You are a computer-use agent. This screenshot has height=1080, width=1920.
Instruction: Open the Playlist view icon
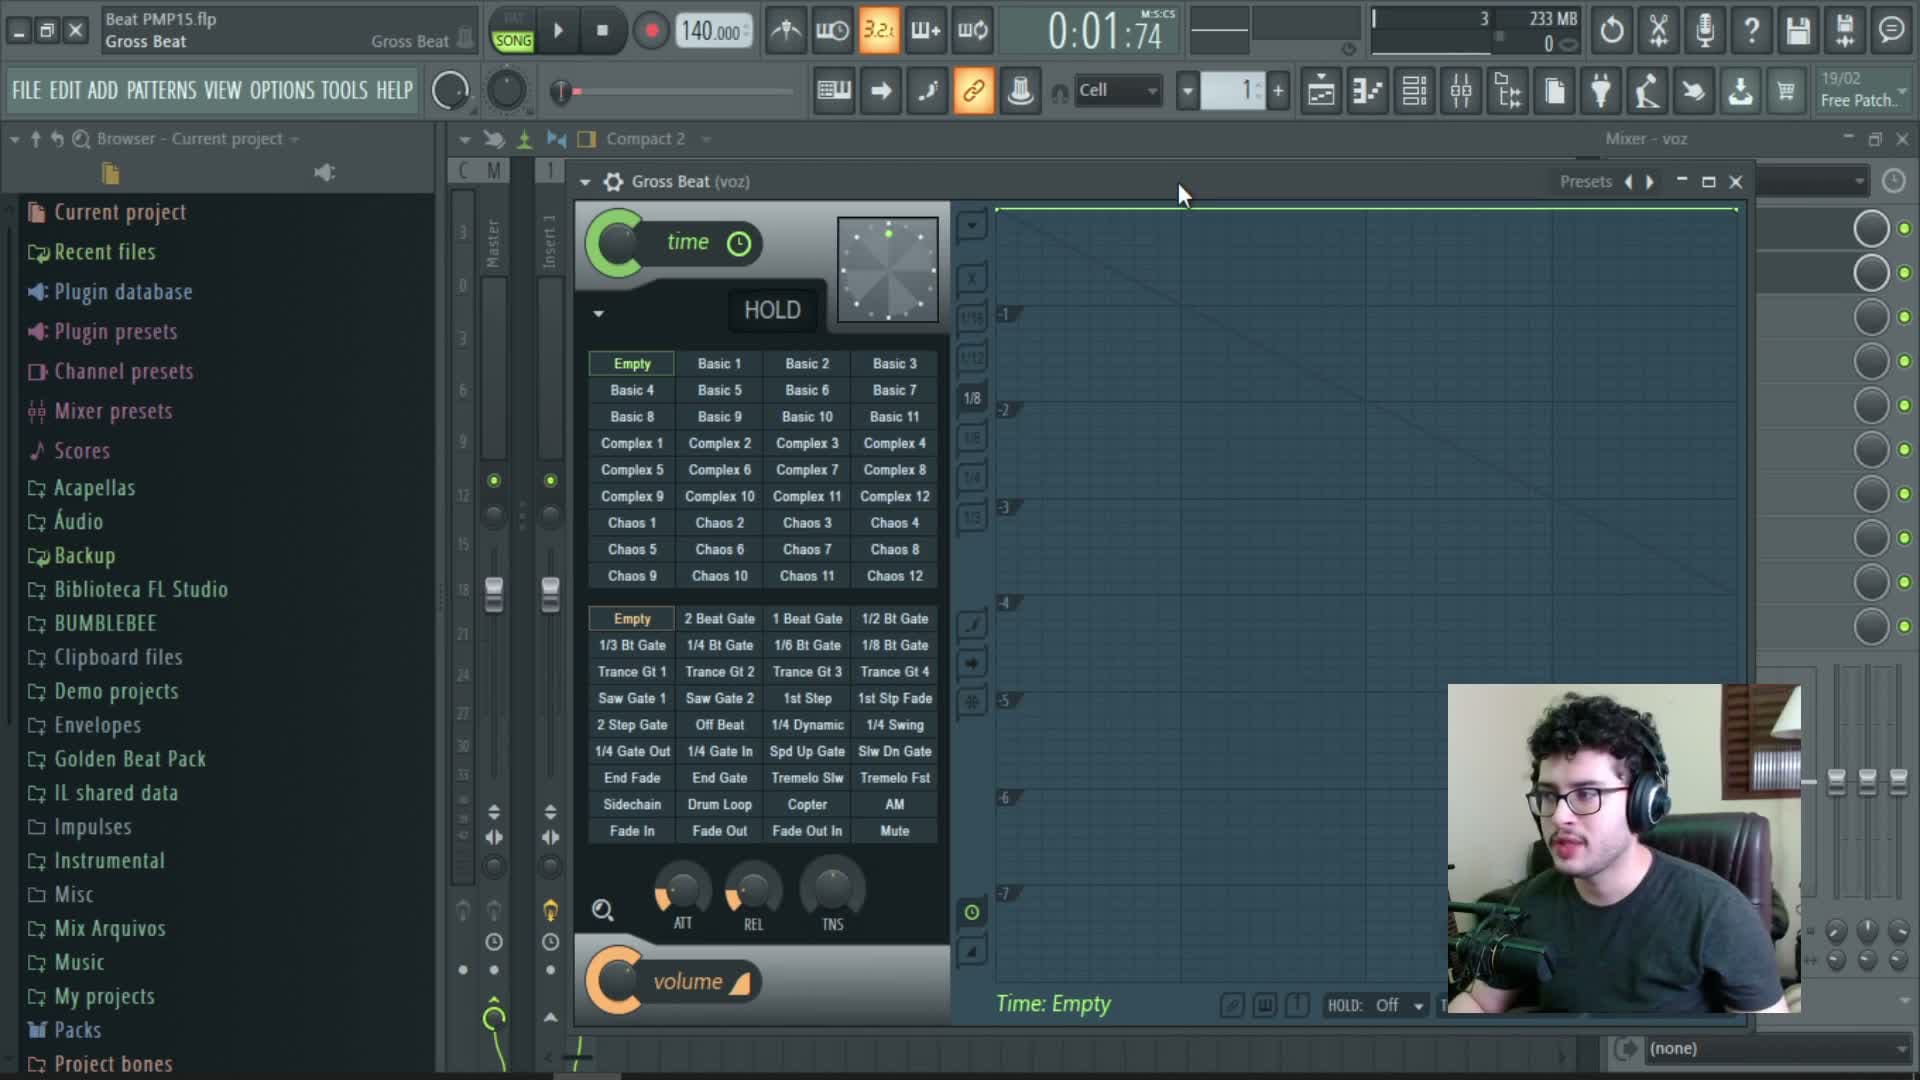tap(1321, 91)
